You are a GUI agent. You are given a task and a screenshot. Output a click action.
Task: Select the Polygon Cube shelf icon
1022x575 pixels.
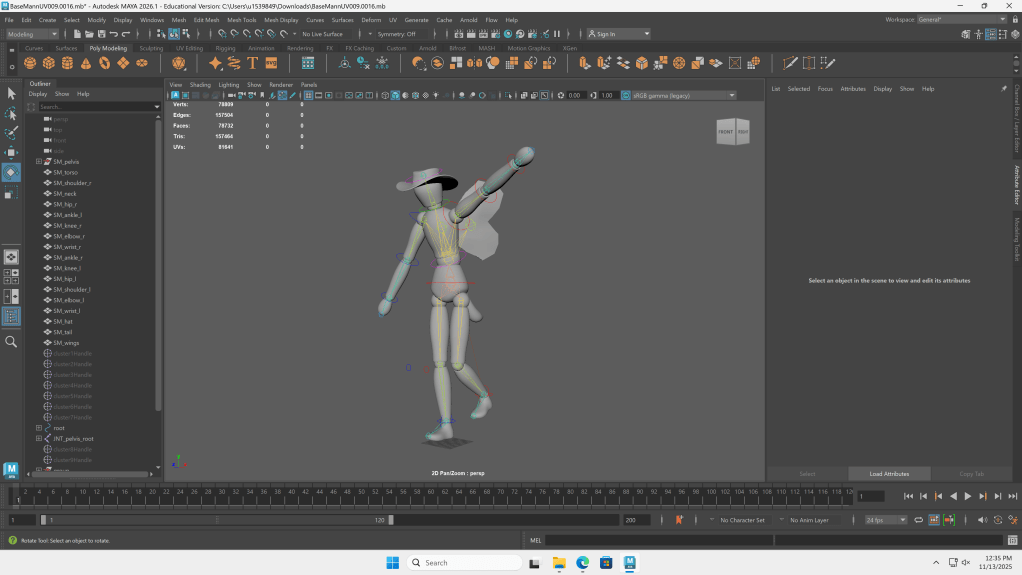(49, 63)
